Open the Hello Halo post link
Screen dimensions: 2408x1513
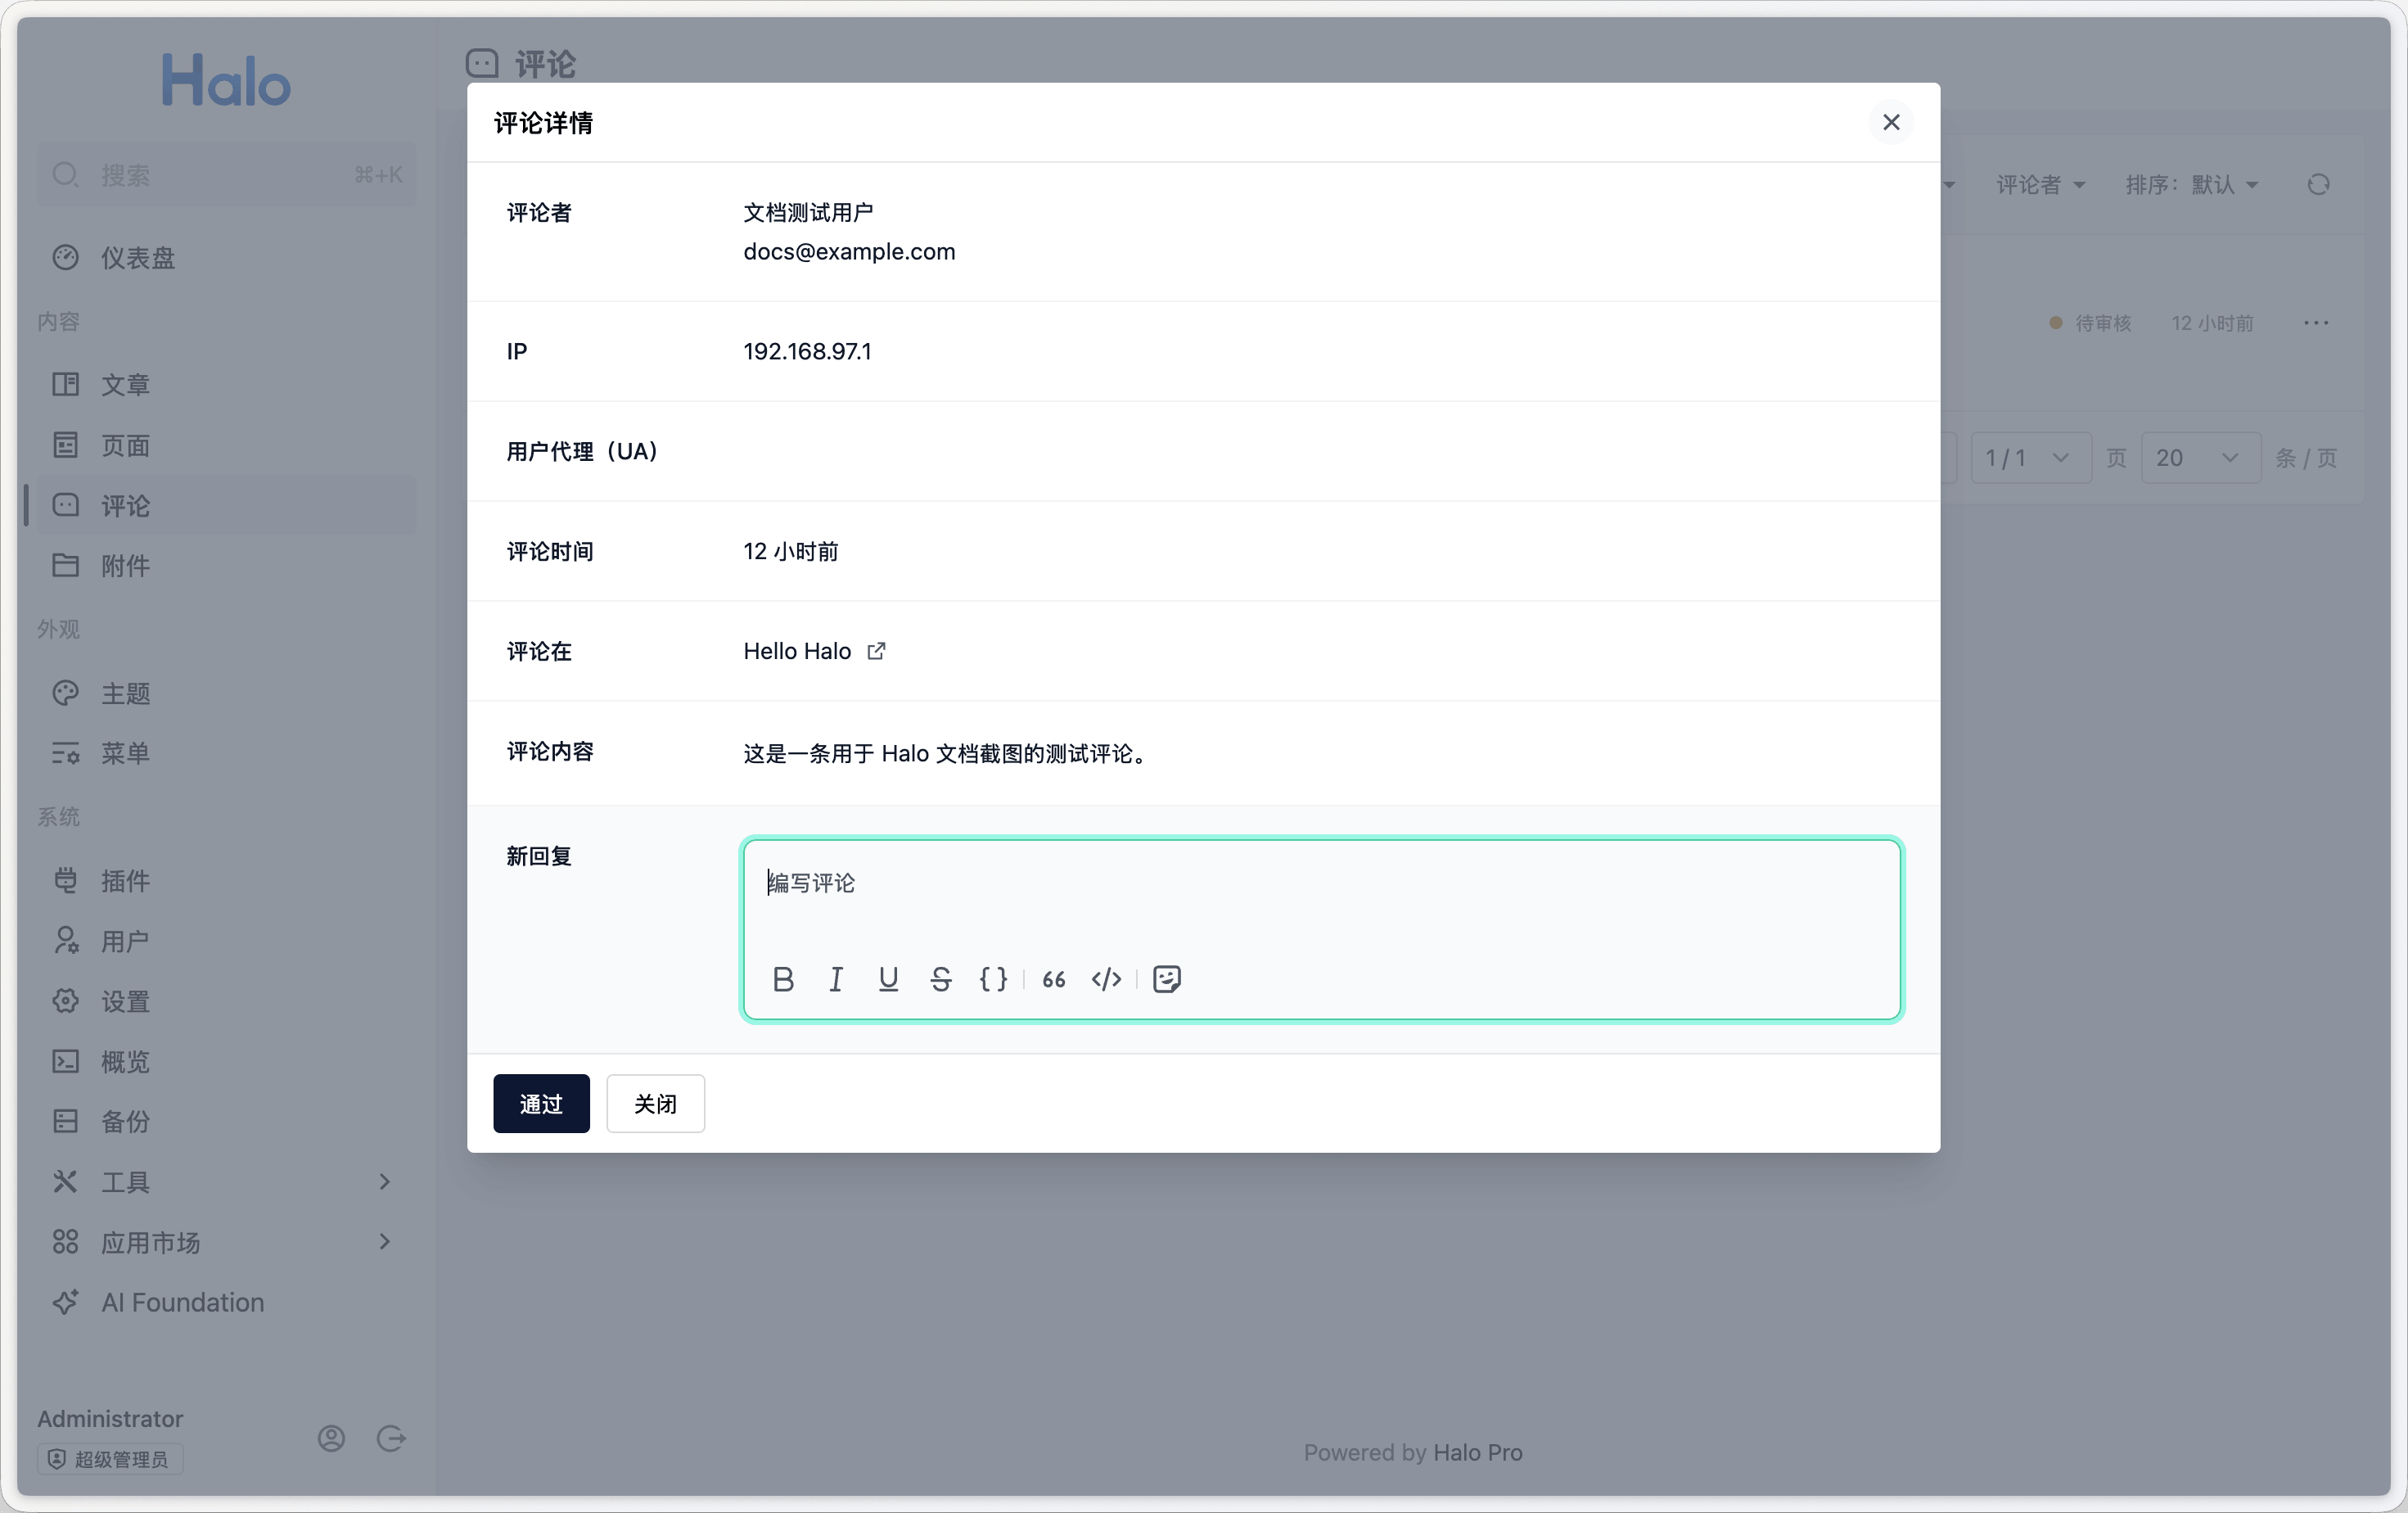[797, 651]
